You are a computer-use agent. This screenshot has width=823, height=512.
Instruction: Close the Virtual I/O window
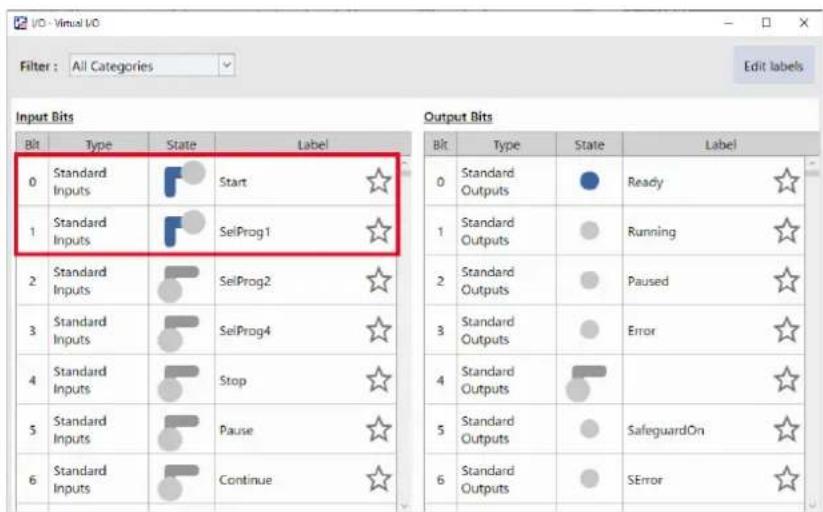pyautogui.click(x=804, y=23)
